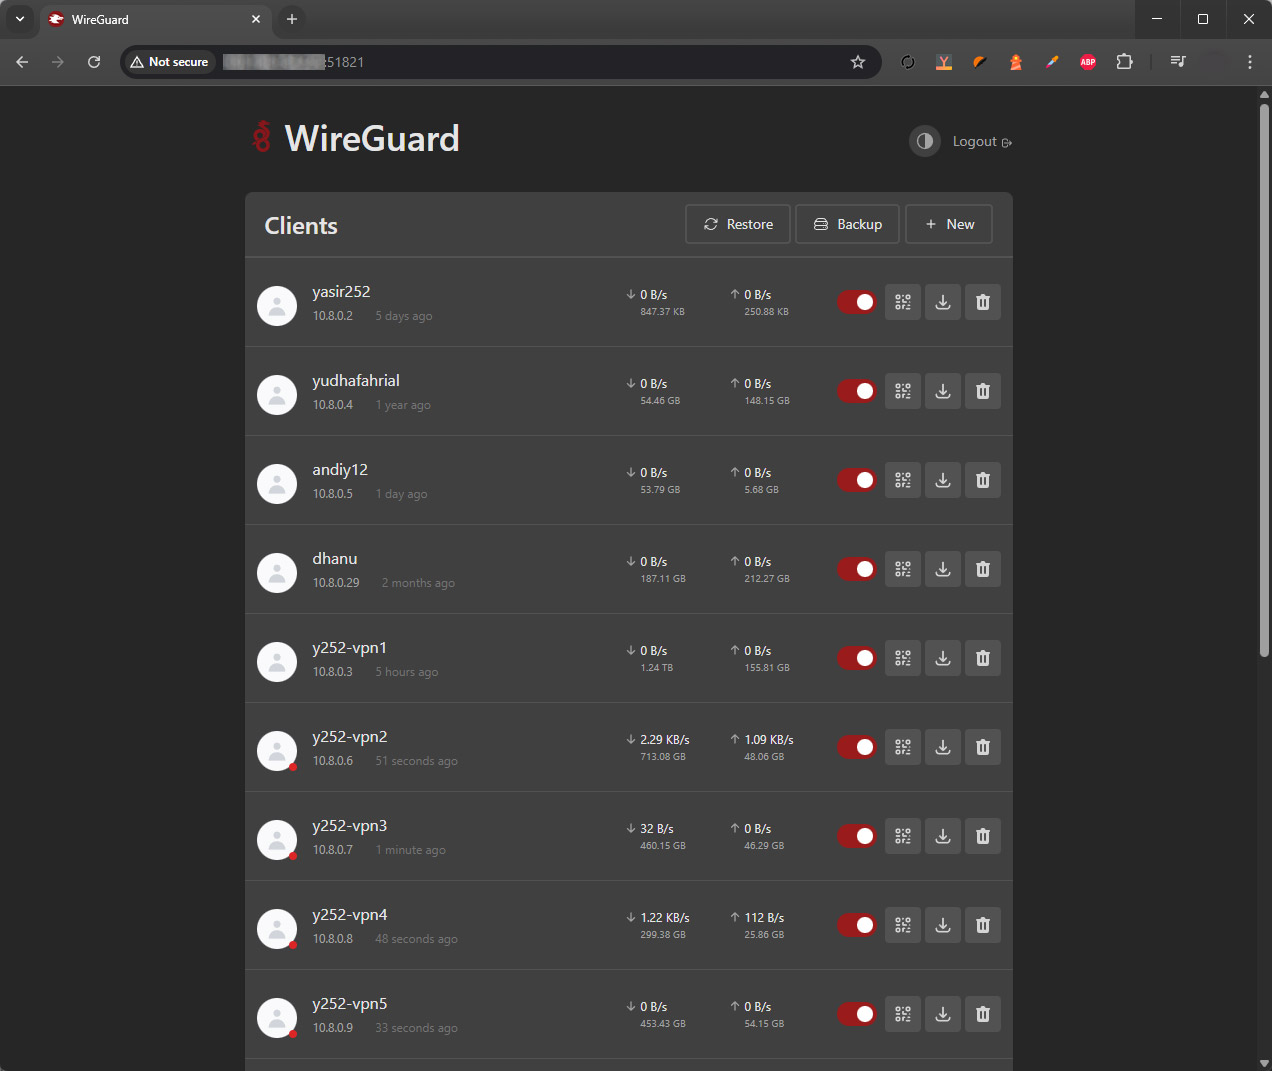
Task: Create a New client
Action: pyautogui.click(x=949, y=224)
